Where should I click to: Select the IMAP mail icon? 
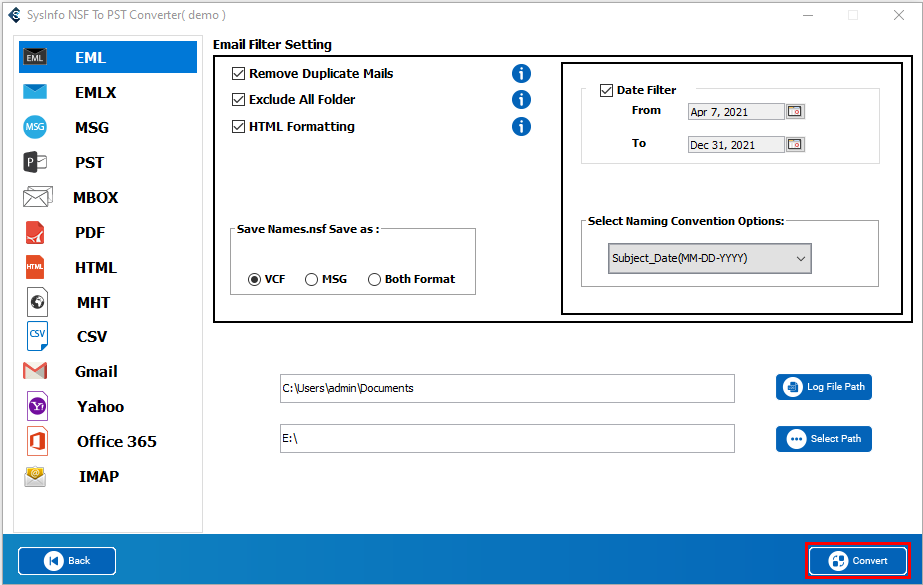[x=36, y=476]
